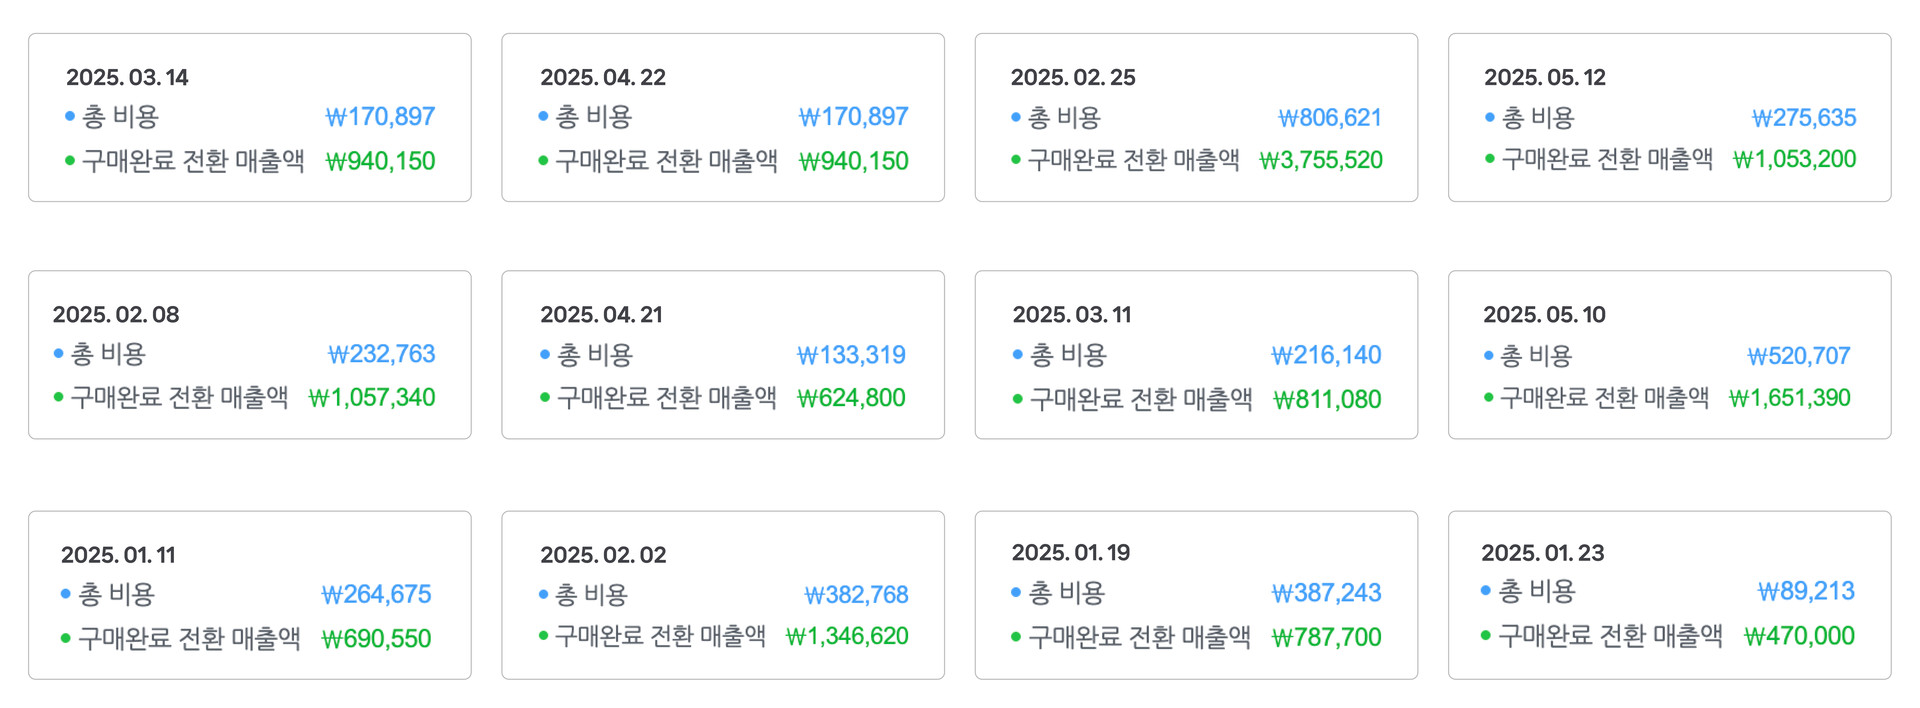The height and width of the screenshot is (708, 1920).
Task: Click the ₩264,675 cost in 01. 11 card
Action: point(376,595)
